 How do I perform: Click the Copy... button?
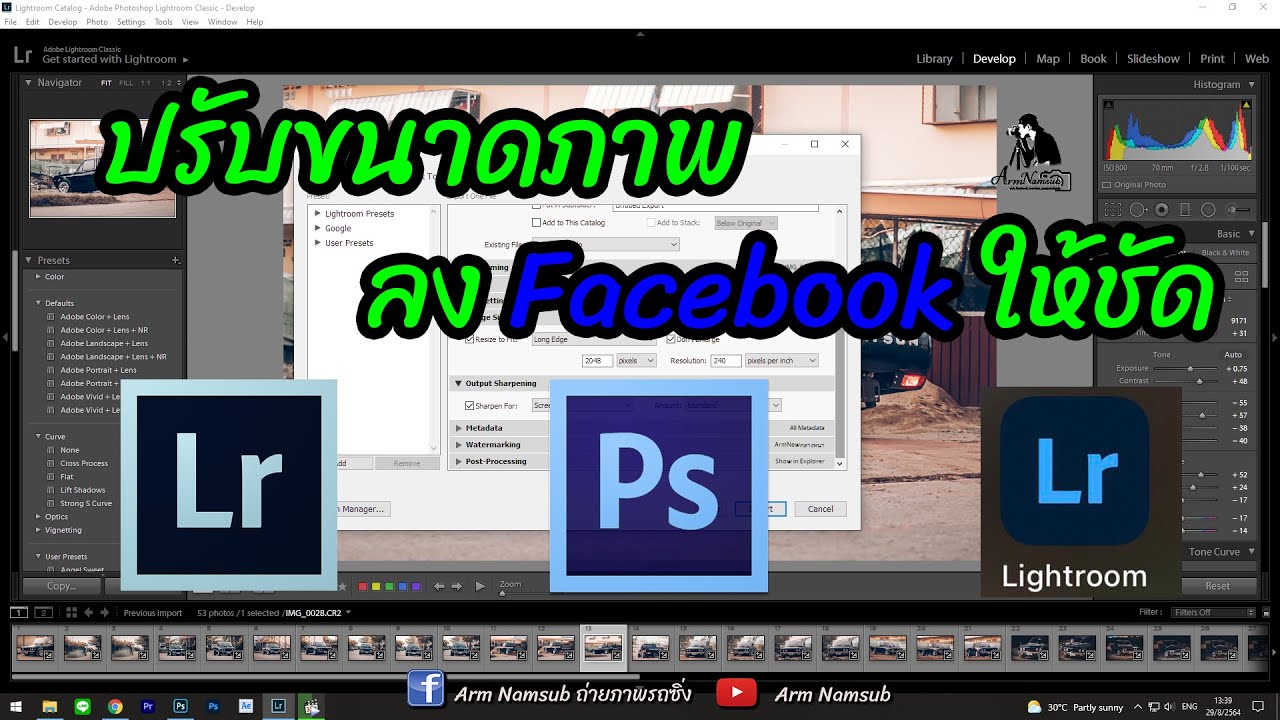[62, 586]
